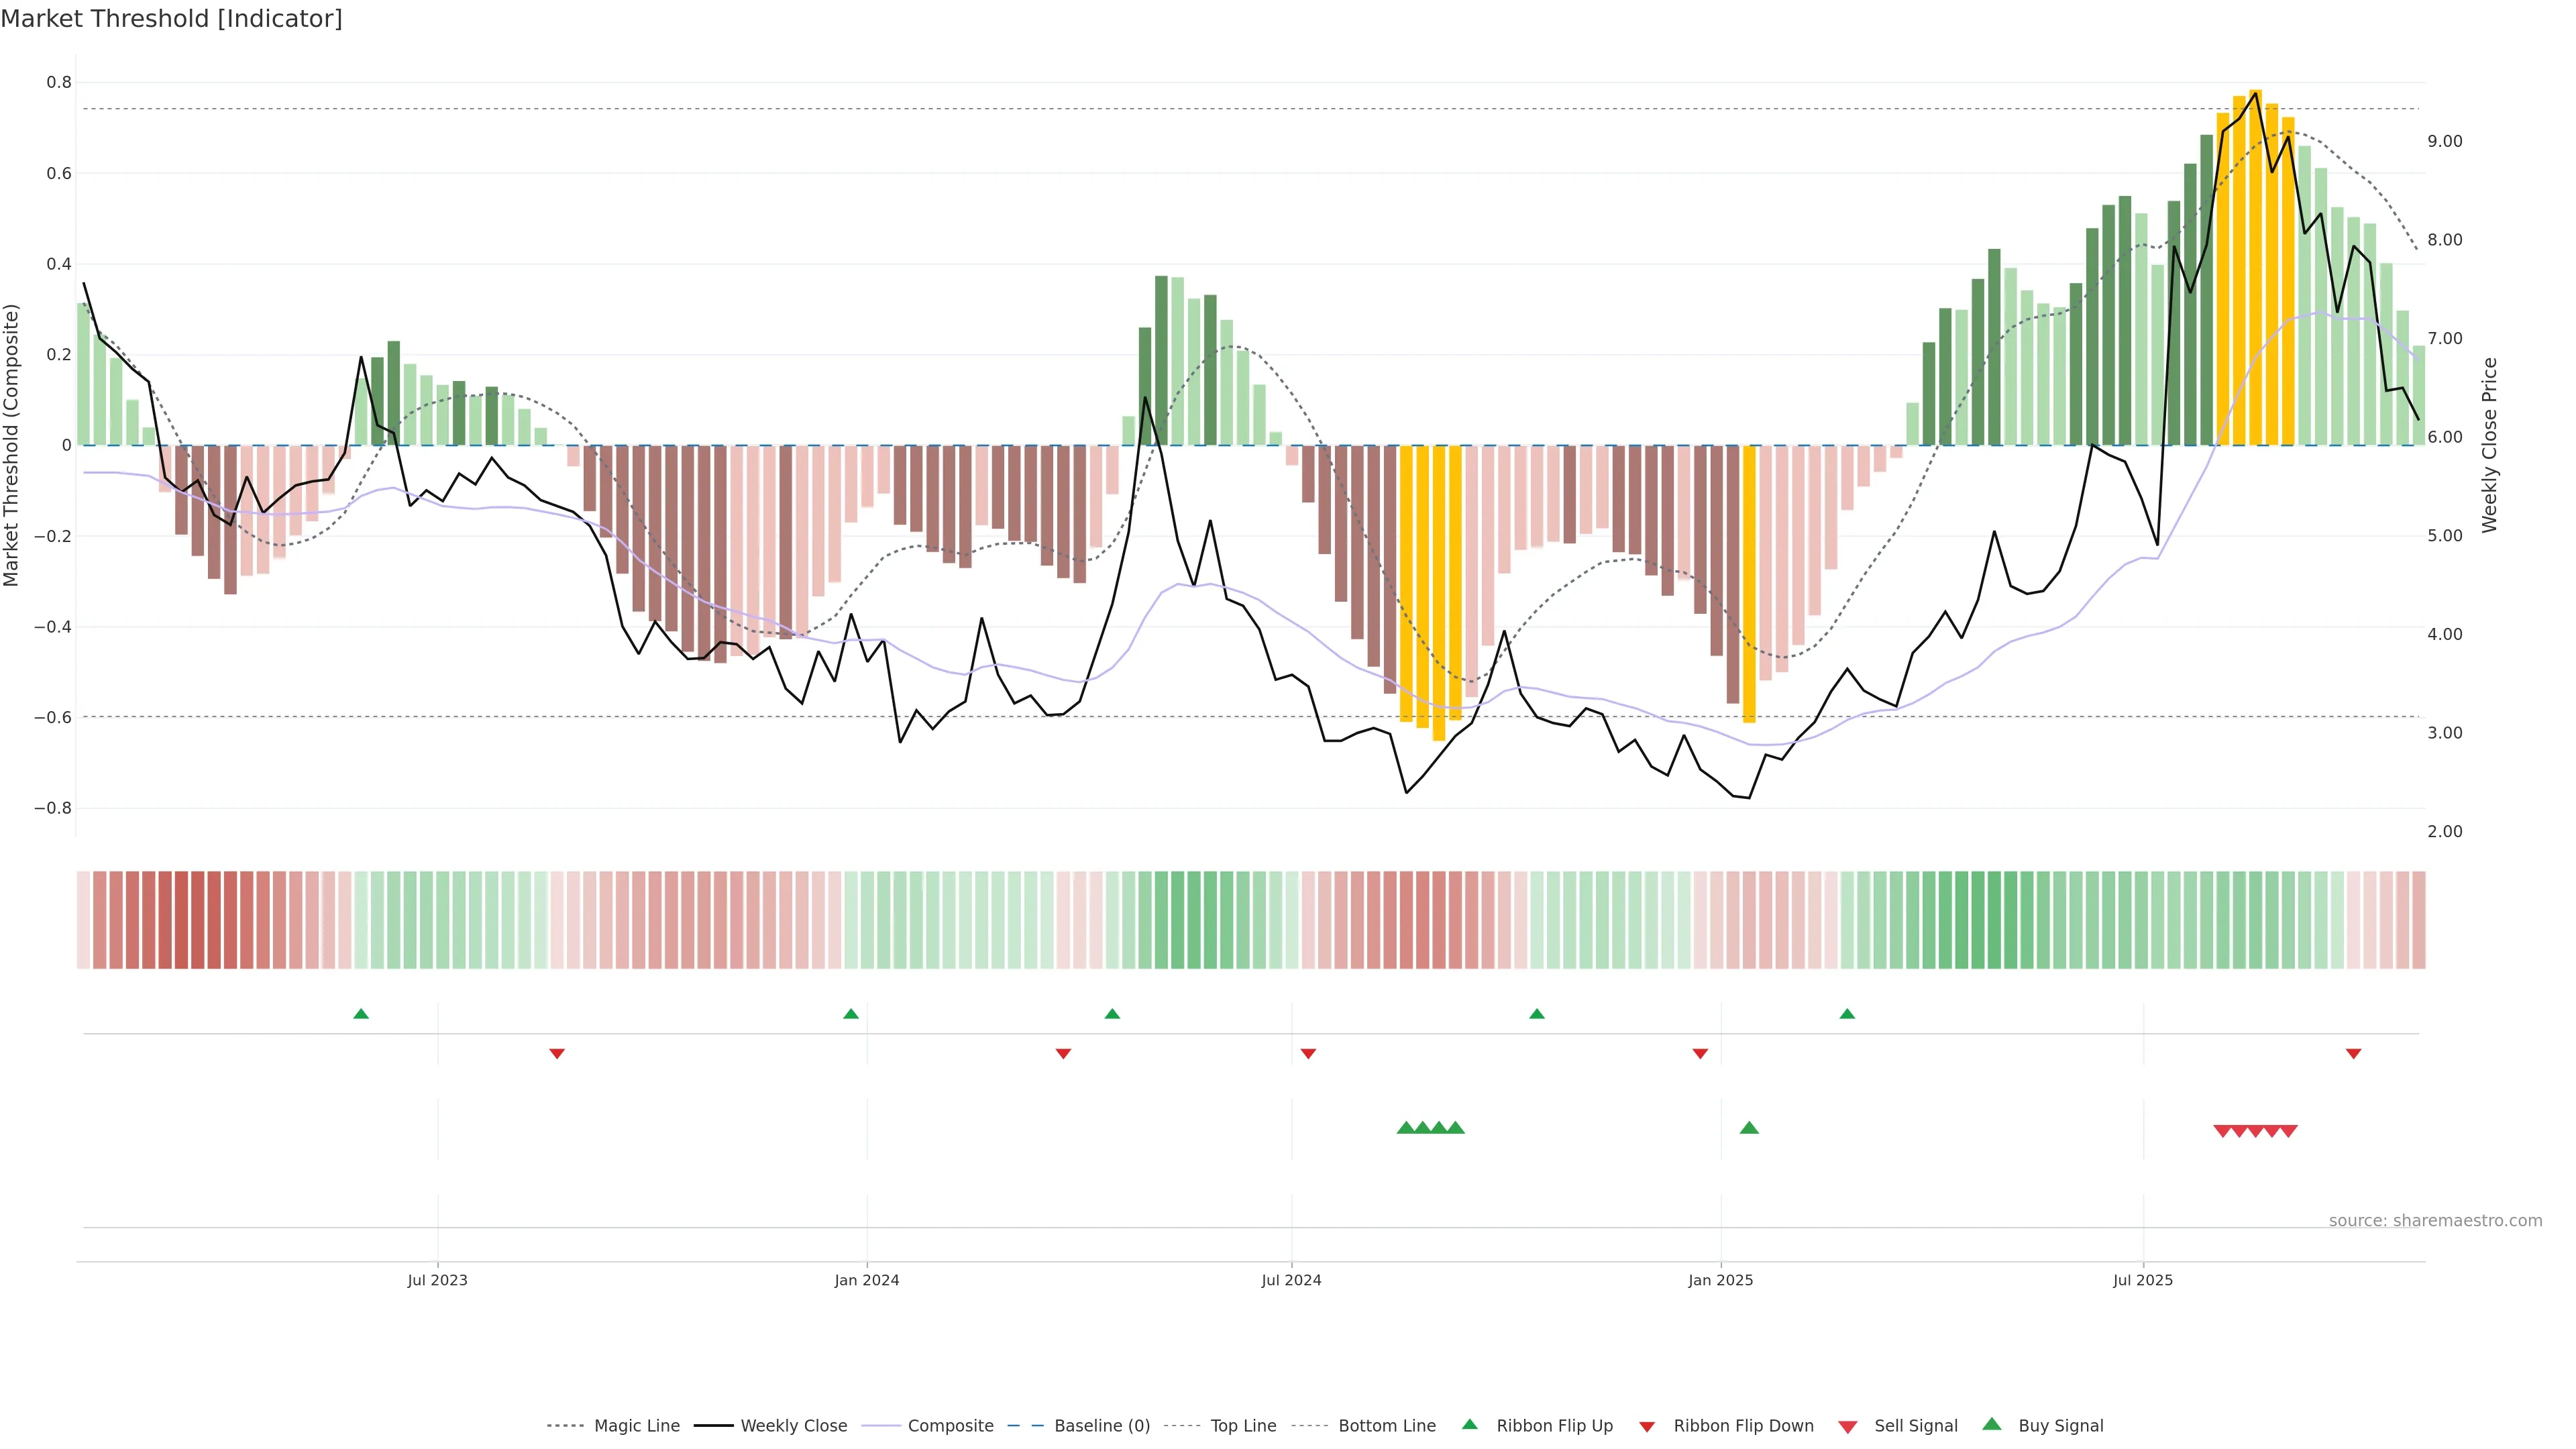Click the Buy Signal legend icon
Image resolution: width=2576 pixels, height=1449 pixels.
point(1992,1424)
